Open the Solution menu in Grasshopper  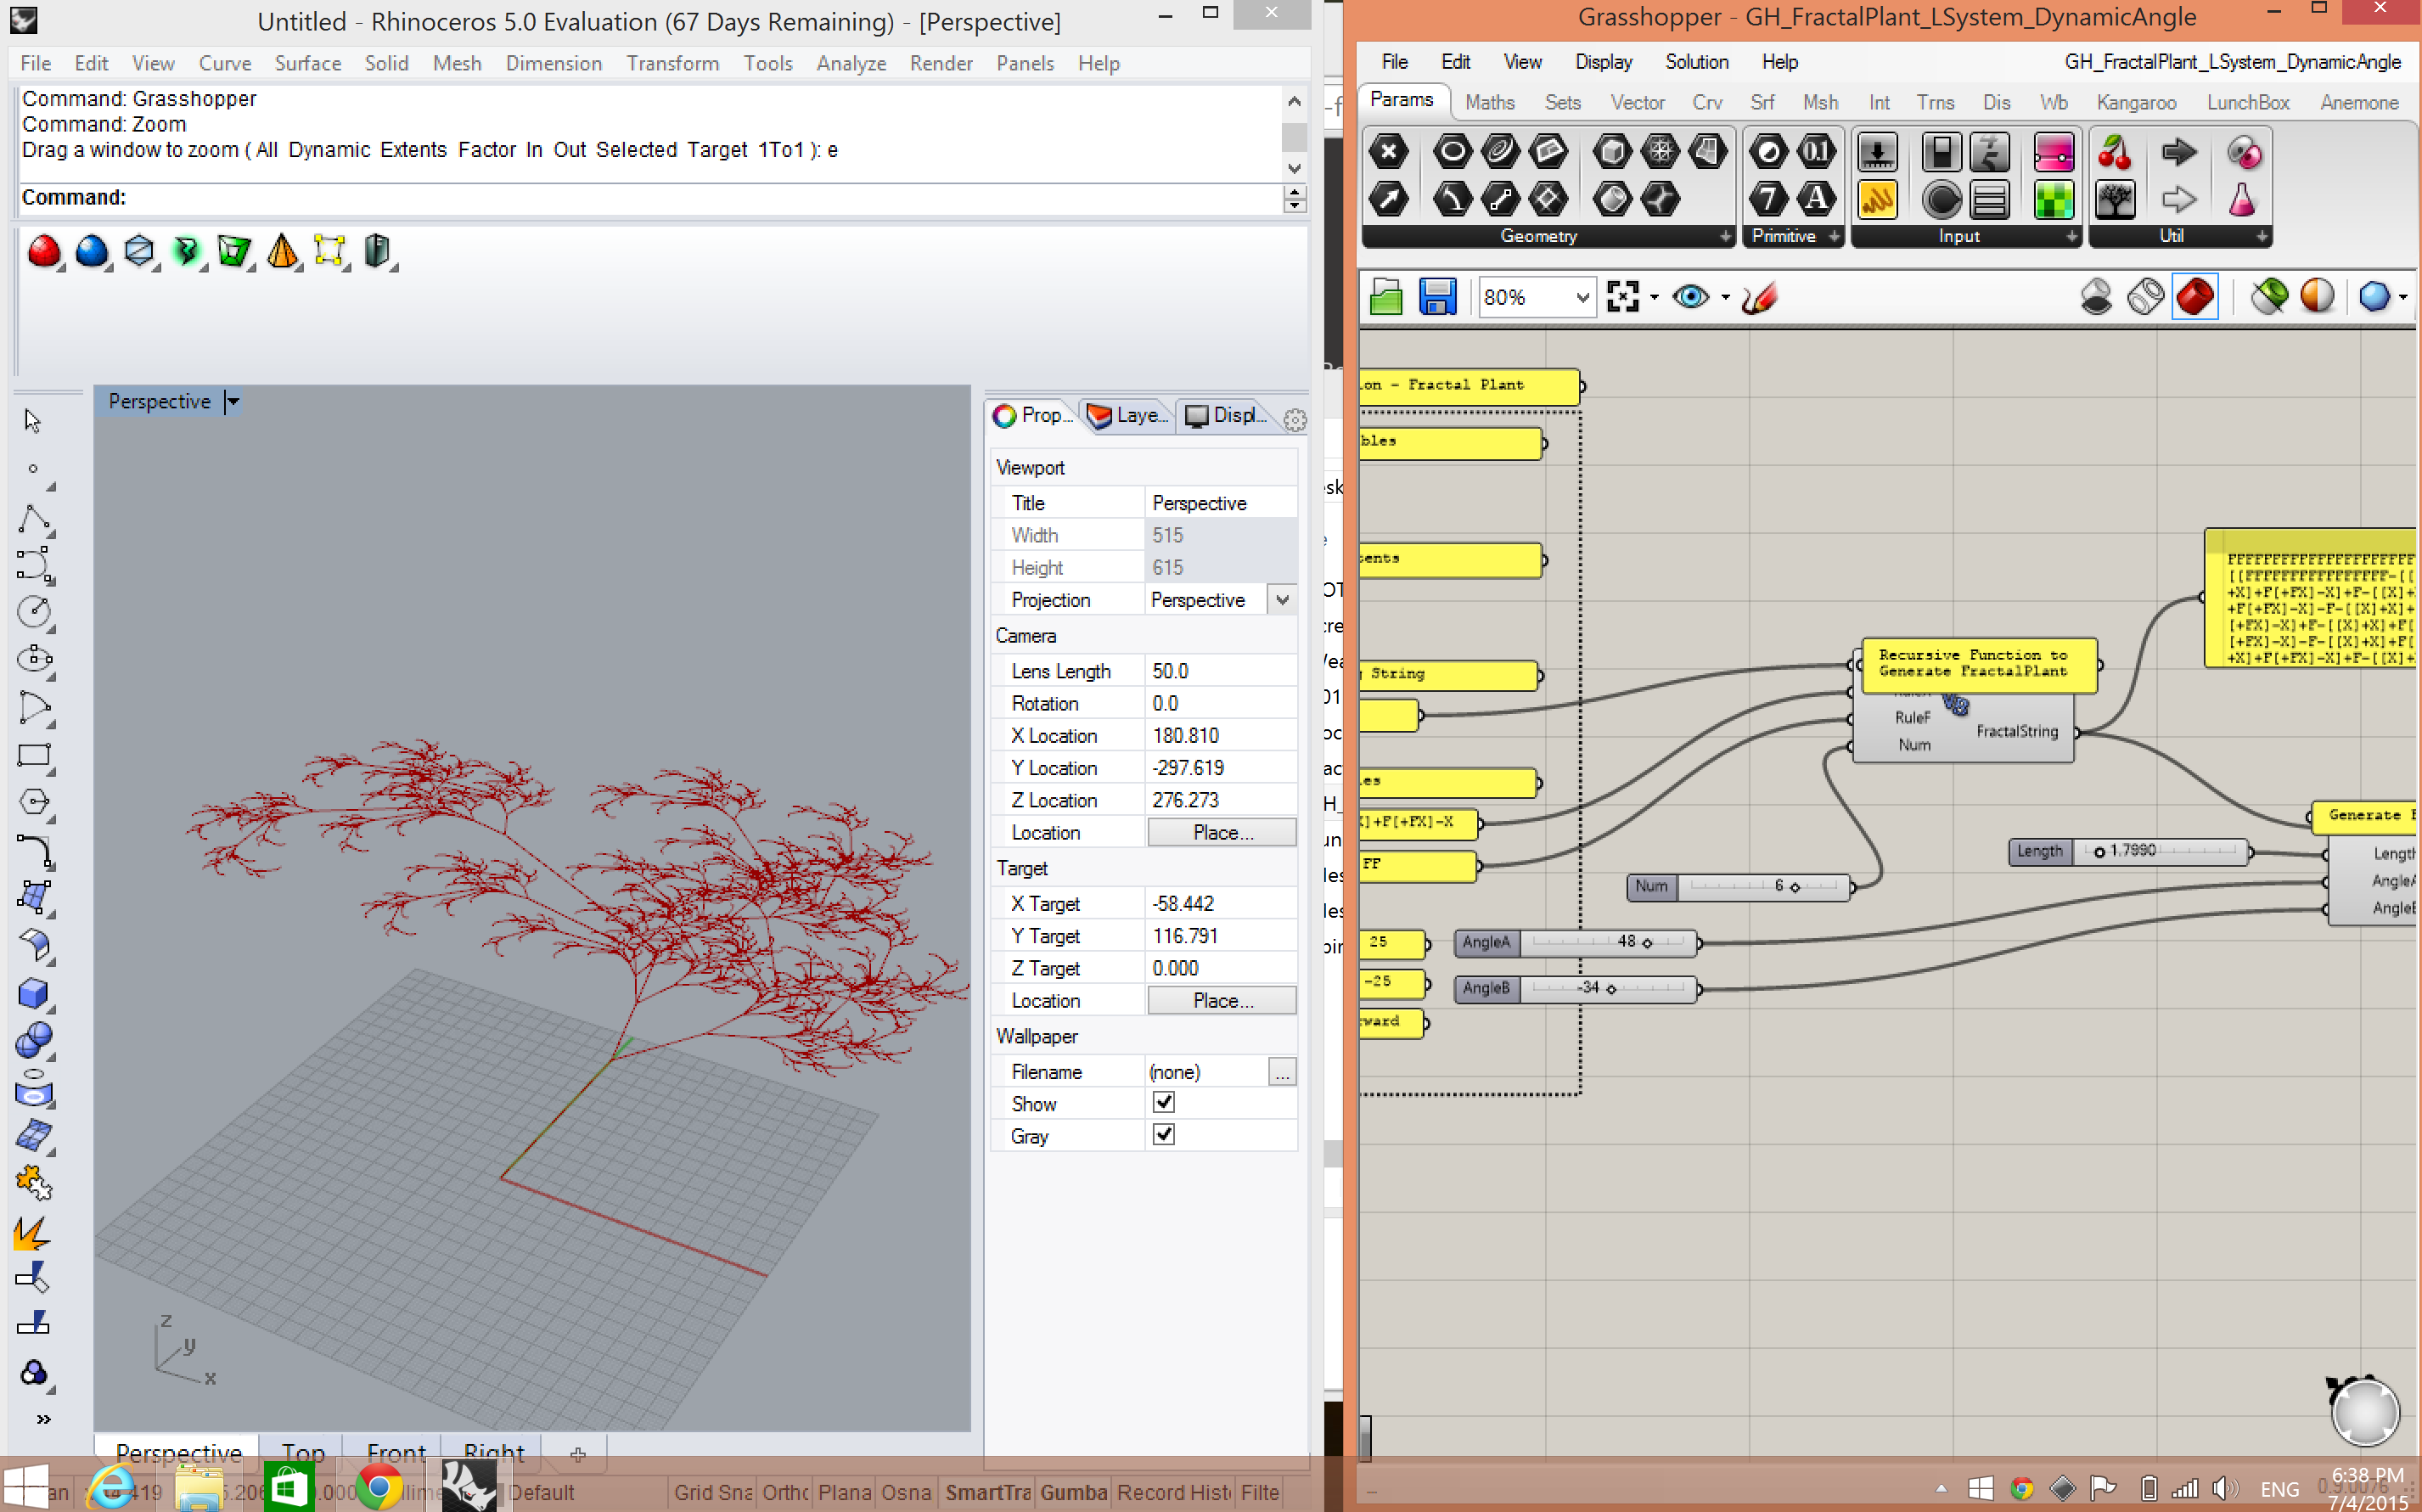tap(1696, 62)
